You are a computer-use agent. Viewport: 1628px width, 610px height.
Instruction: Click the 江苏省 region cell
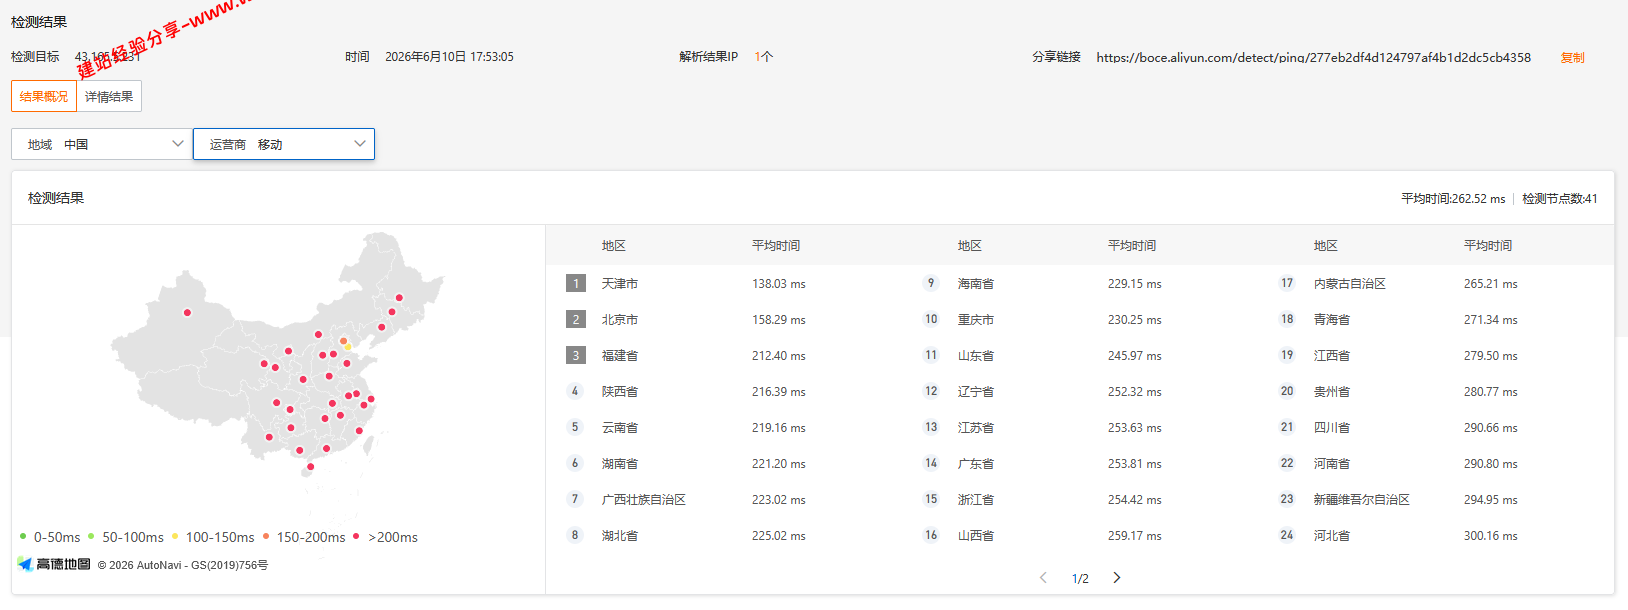point(976,428)
